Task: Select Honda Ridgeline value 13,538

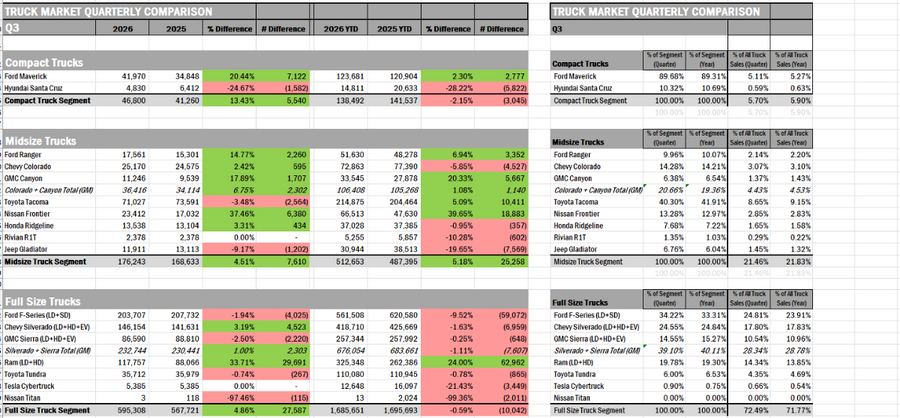Action: click(x=122, y=226)
